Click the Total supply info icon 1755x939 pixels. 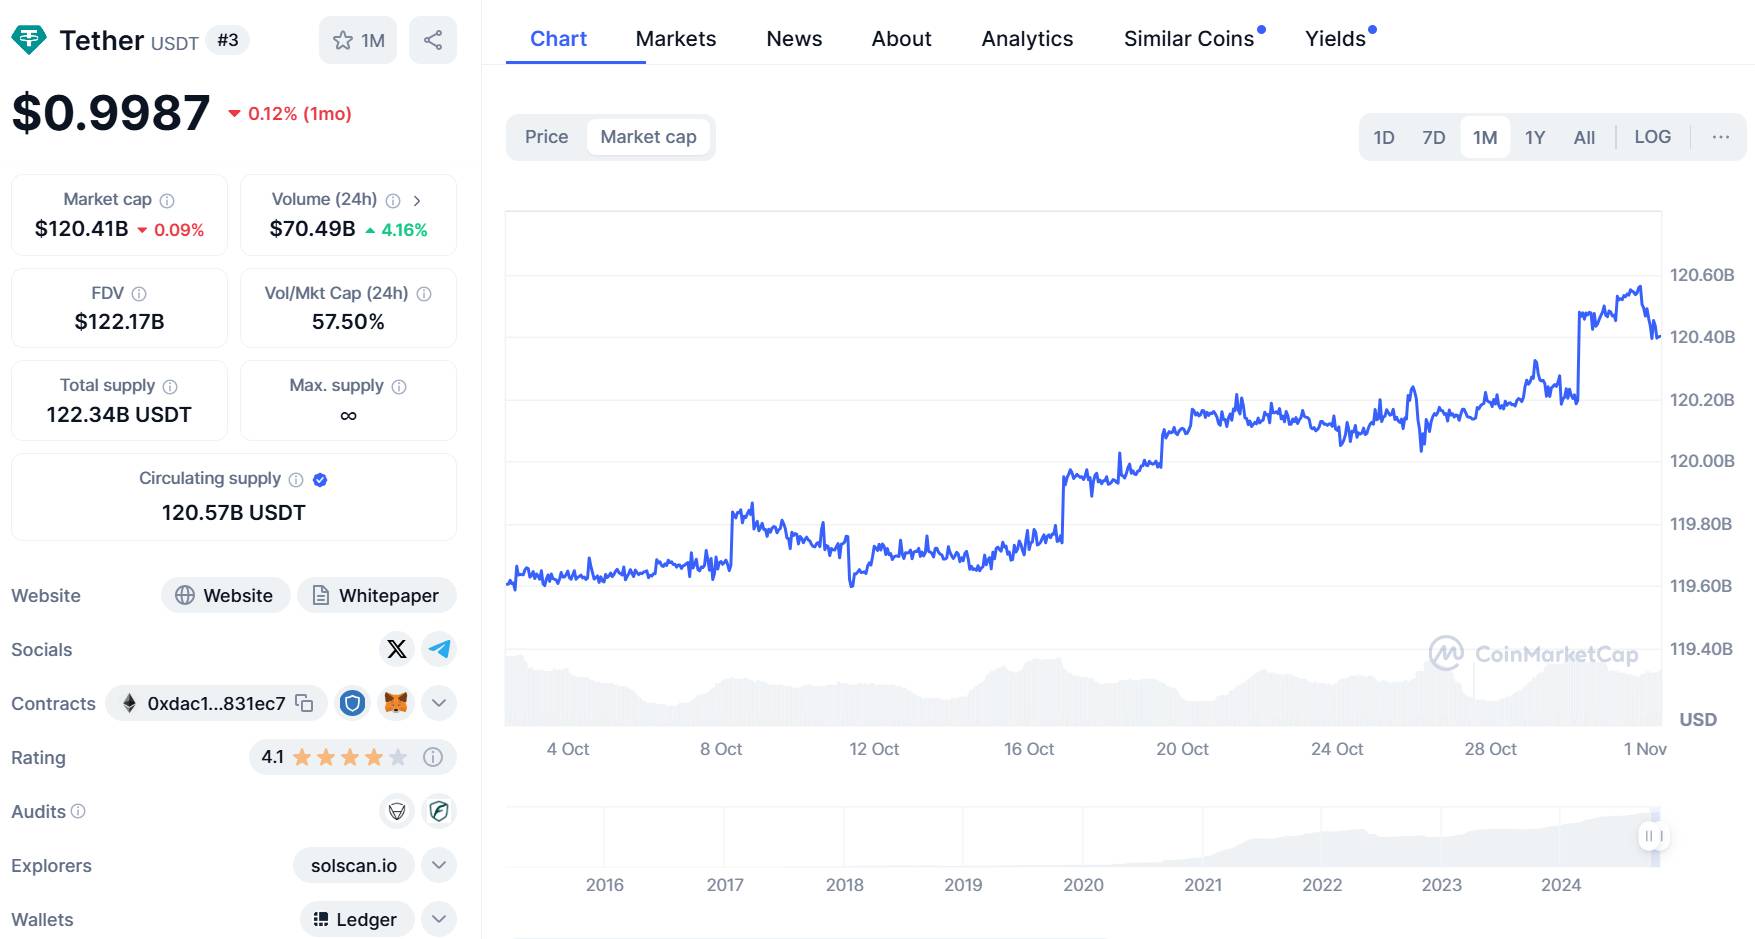[170, 386]
